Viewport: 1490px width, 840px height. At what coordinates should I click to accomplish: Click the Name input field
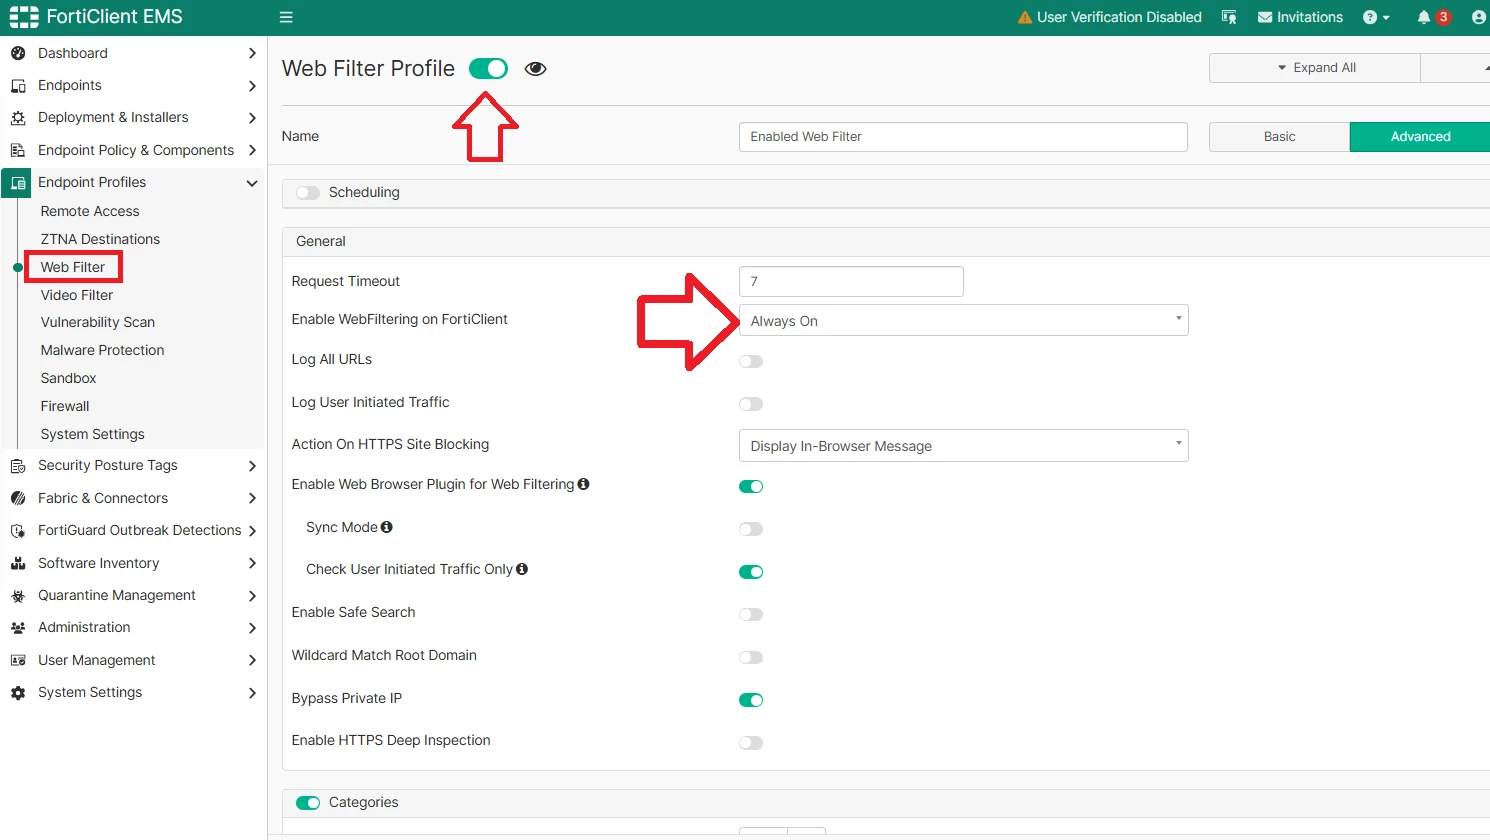click(x=963, y=137)
